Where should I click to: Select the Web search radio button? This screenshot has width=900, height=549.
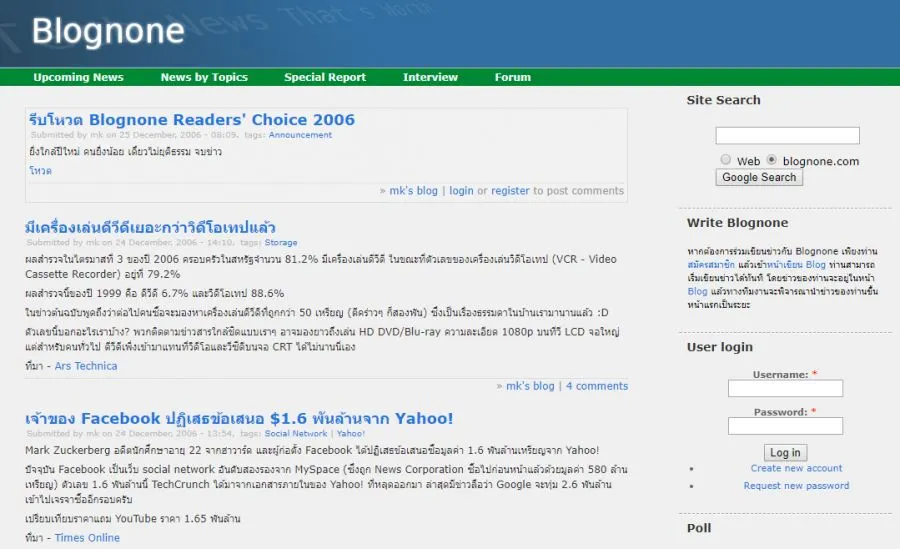(726, 160)
